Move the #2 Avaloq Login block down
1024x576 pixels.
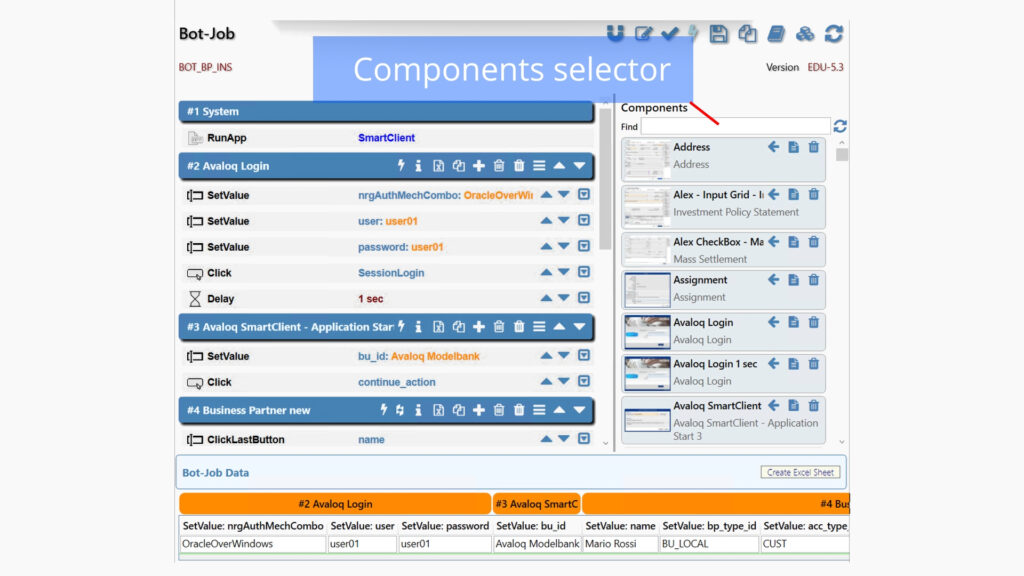[x=579, y=166]
